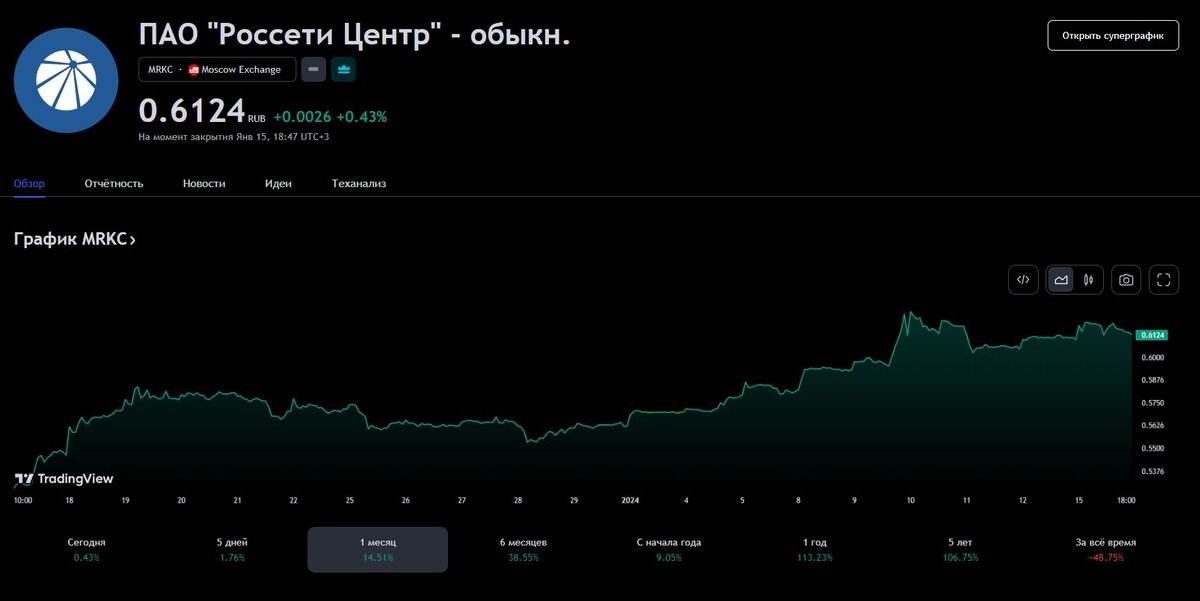Click the 0.5376 price axis label
This screenshot has width=1200, height=601.
coord(1152,471)
